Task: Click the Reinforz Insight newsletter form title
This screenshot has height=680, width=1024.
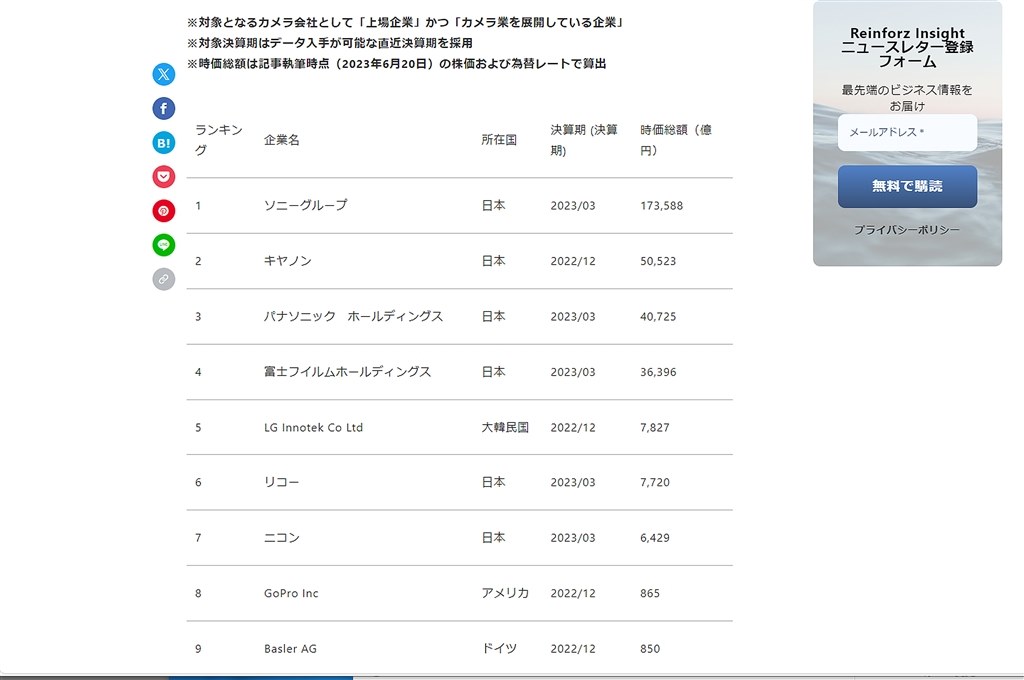Action: click(907, 47)
